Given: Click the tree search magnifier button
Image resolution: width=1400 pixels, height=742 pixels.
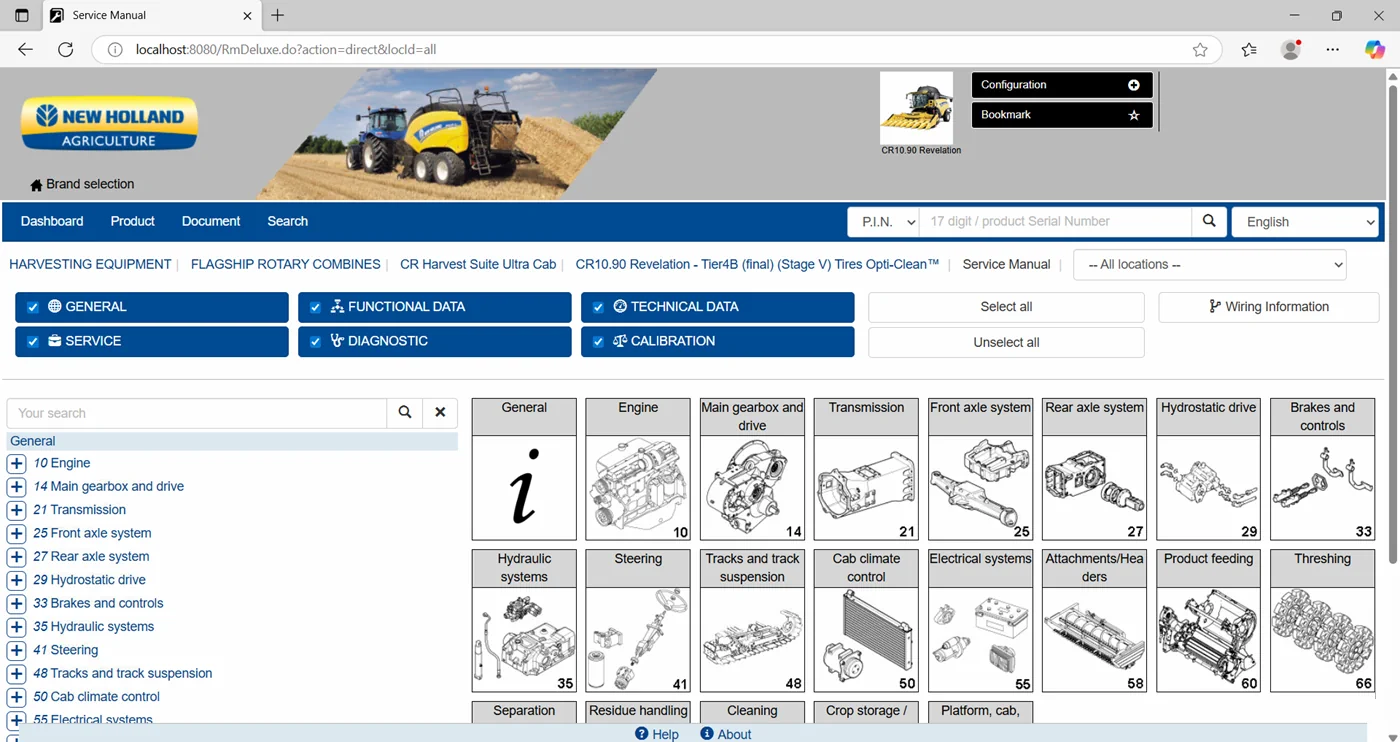Looking at the screenshot, I should click(405, 413).
